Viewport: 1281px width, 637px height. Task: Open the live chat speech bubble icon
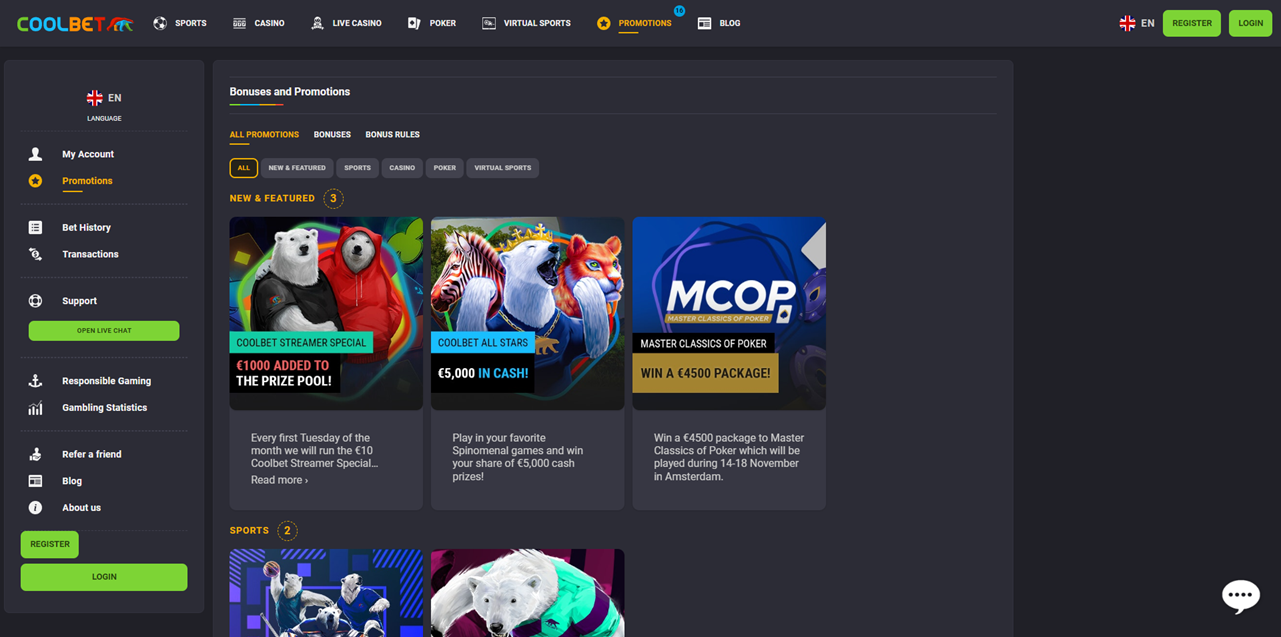click(x=1240, y=596)
